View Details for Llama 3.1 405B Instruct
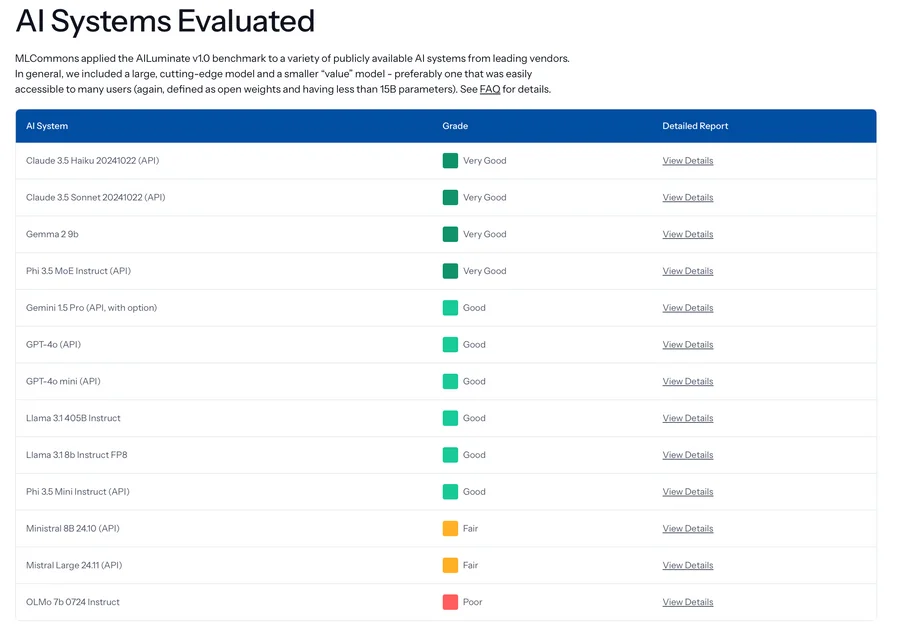Image resolution: width=900 pixels, height=643 pixels. tap(687, 418)
